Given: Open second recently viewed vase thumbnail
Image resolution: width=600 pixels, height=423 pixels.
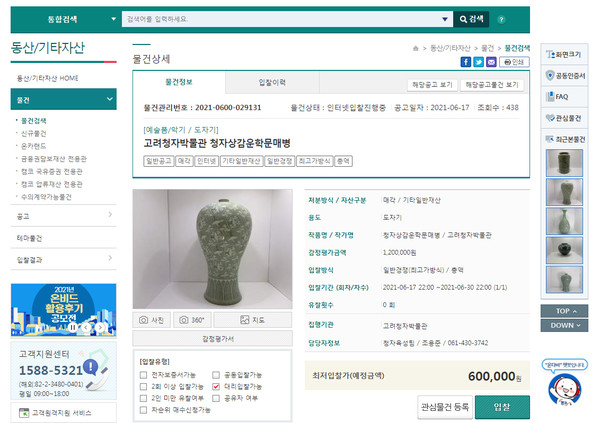Looking at the screenshot, I should pyautogui.click(x=564, y=192).
